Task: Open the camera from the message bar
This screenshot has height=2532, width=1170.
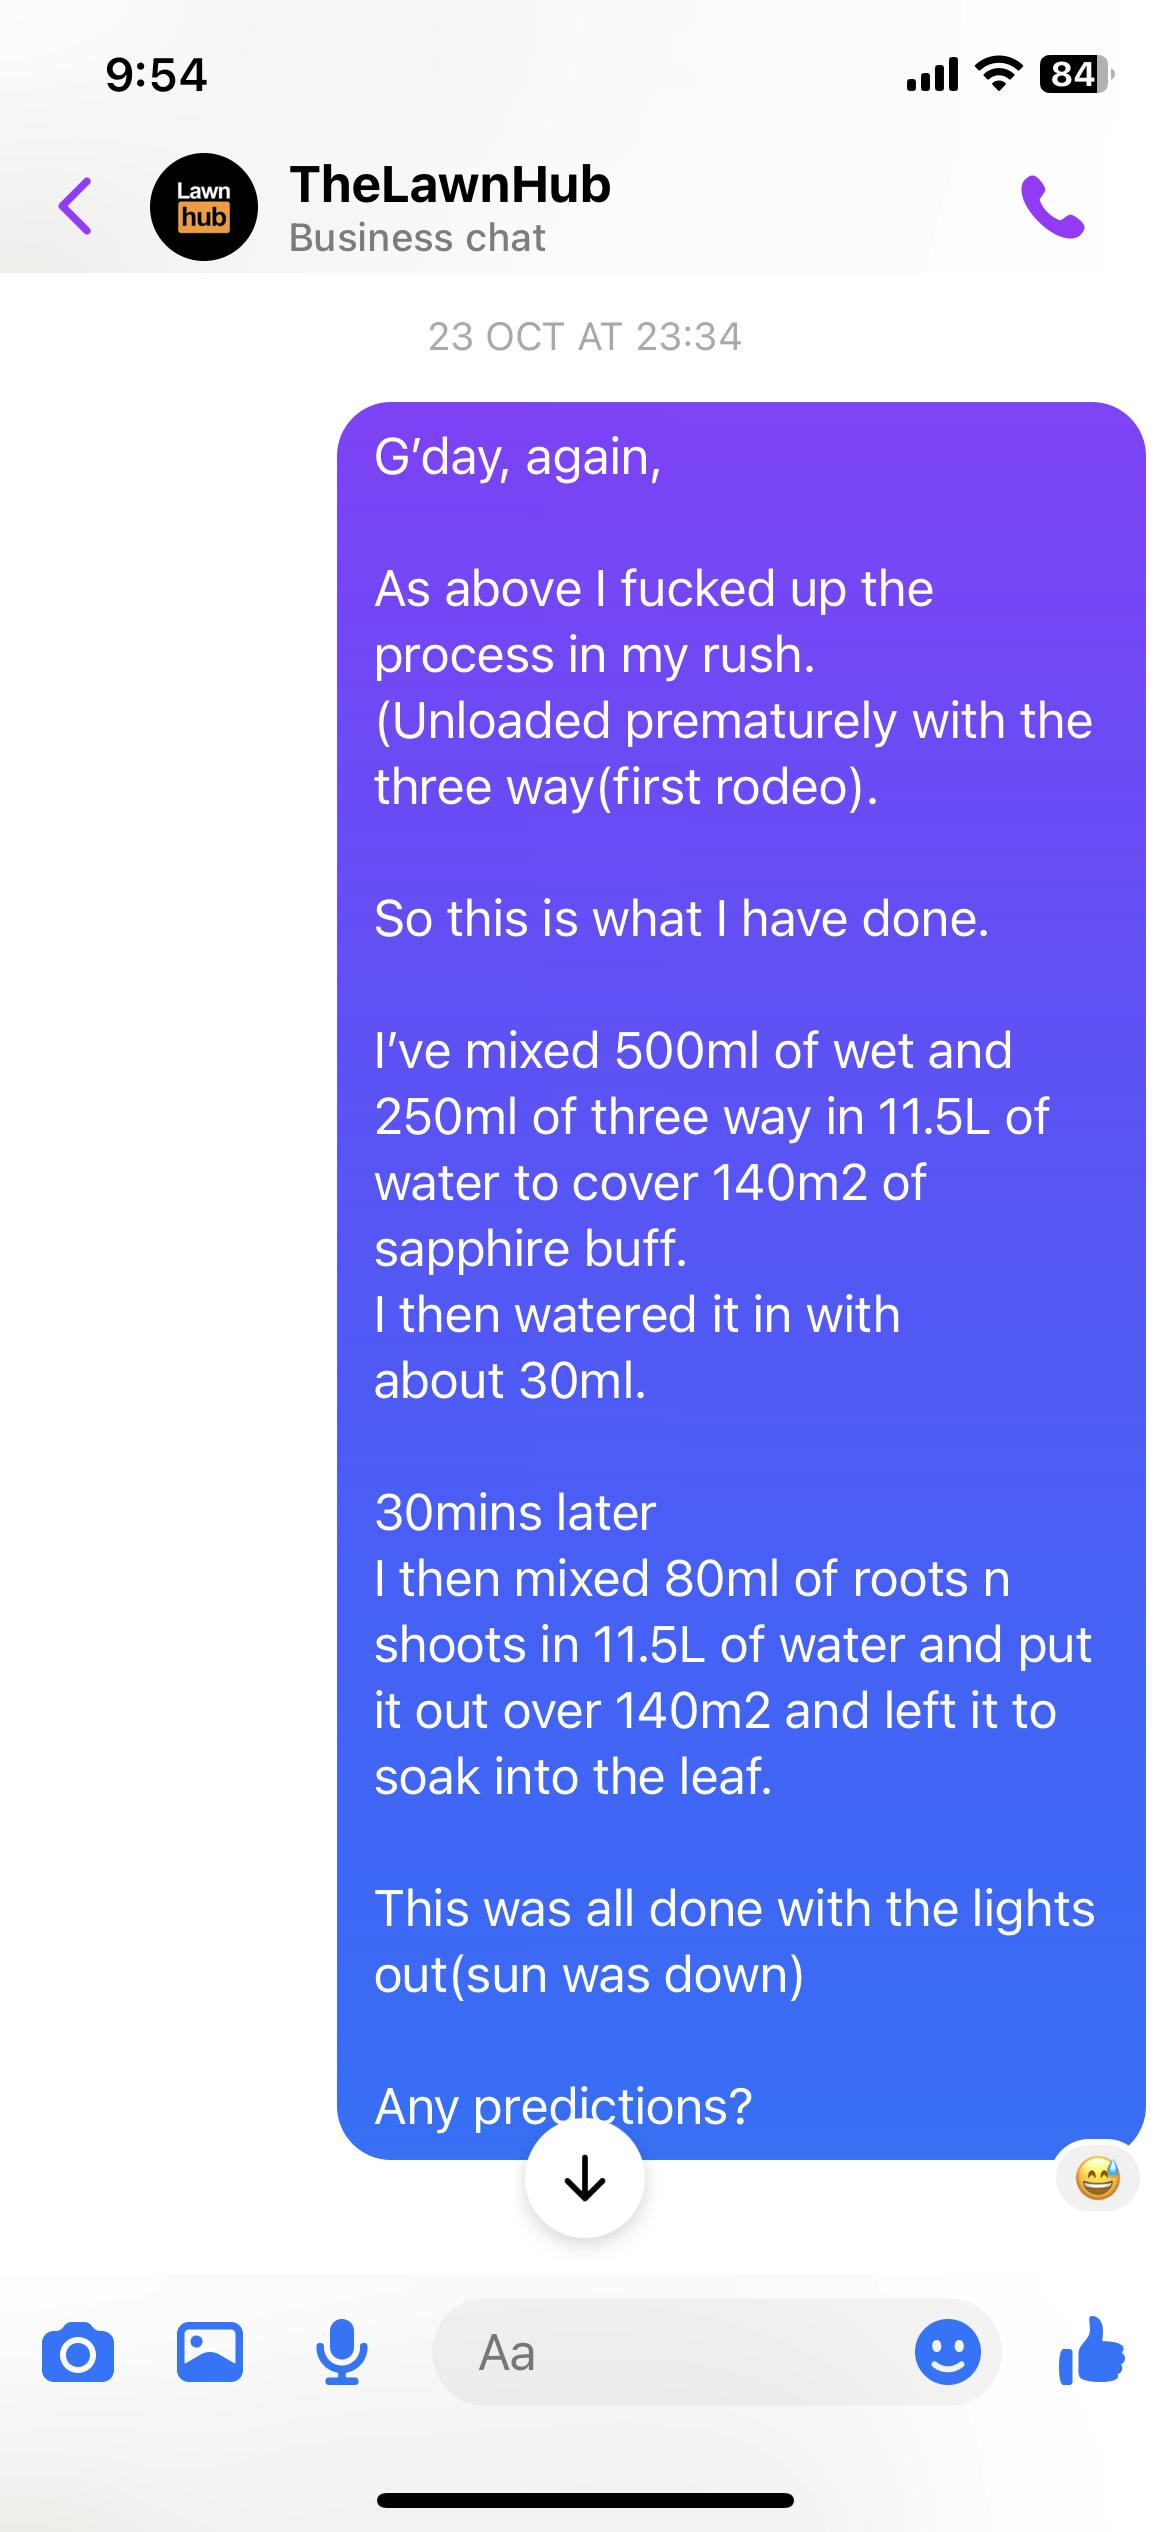Action: 78,2352
